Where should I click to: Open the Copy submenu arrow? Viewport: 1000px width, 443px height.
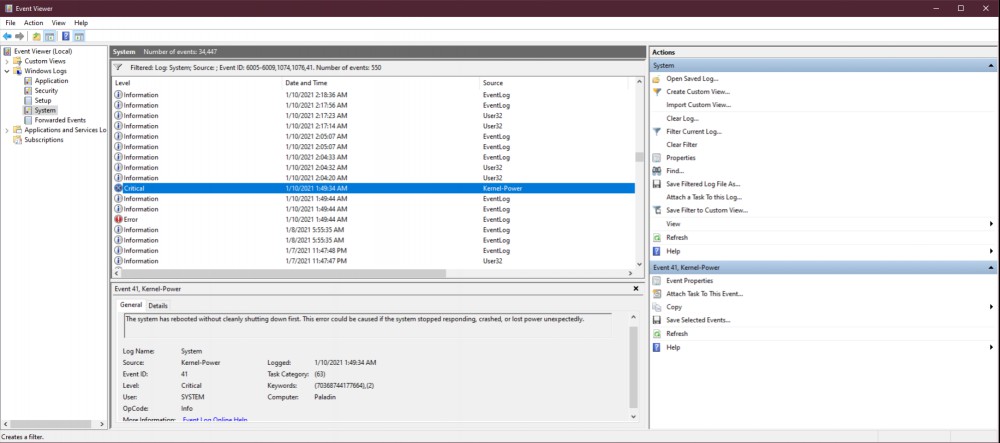pyautogui.click(x=991, y=307)
